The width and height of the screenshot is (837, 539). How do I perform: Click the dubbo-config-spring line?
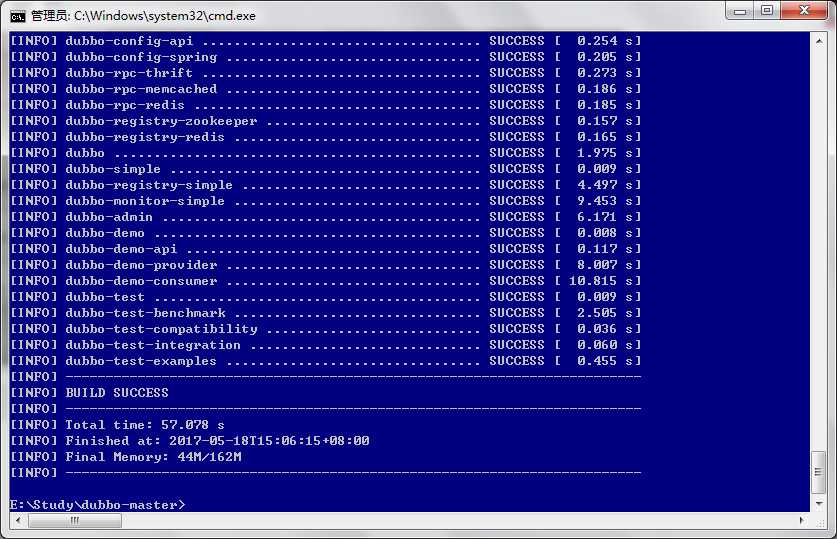pos(326,57)
